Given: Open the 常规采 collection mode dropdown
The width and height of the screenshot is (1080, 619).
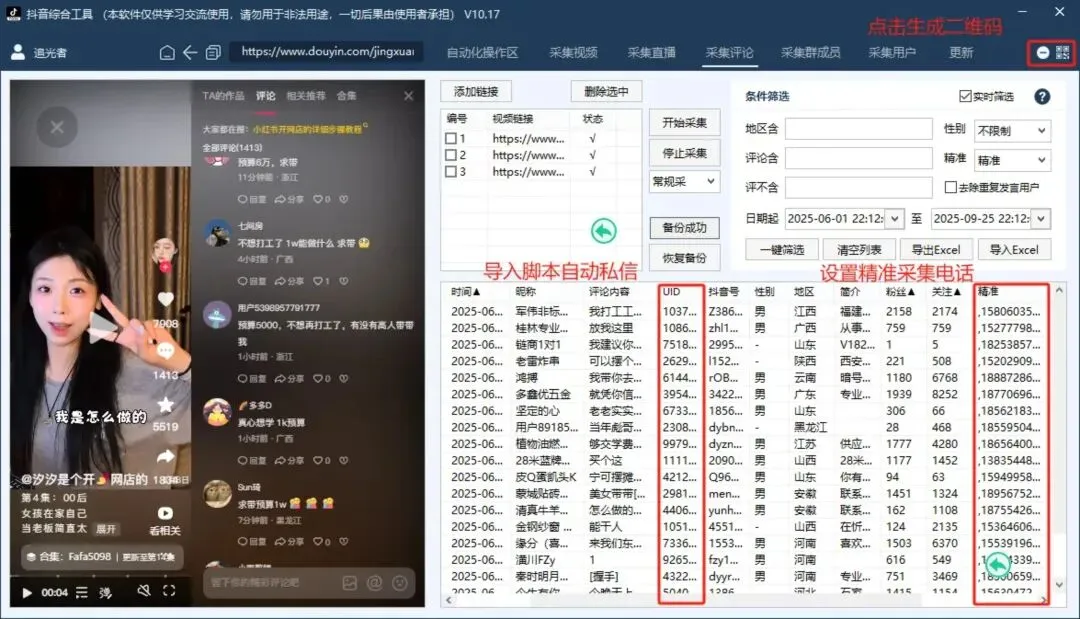Looking at the screenshot, I should [684, 182].
